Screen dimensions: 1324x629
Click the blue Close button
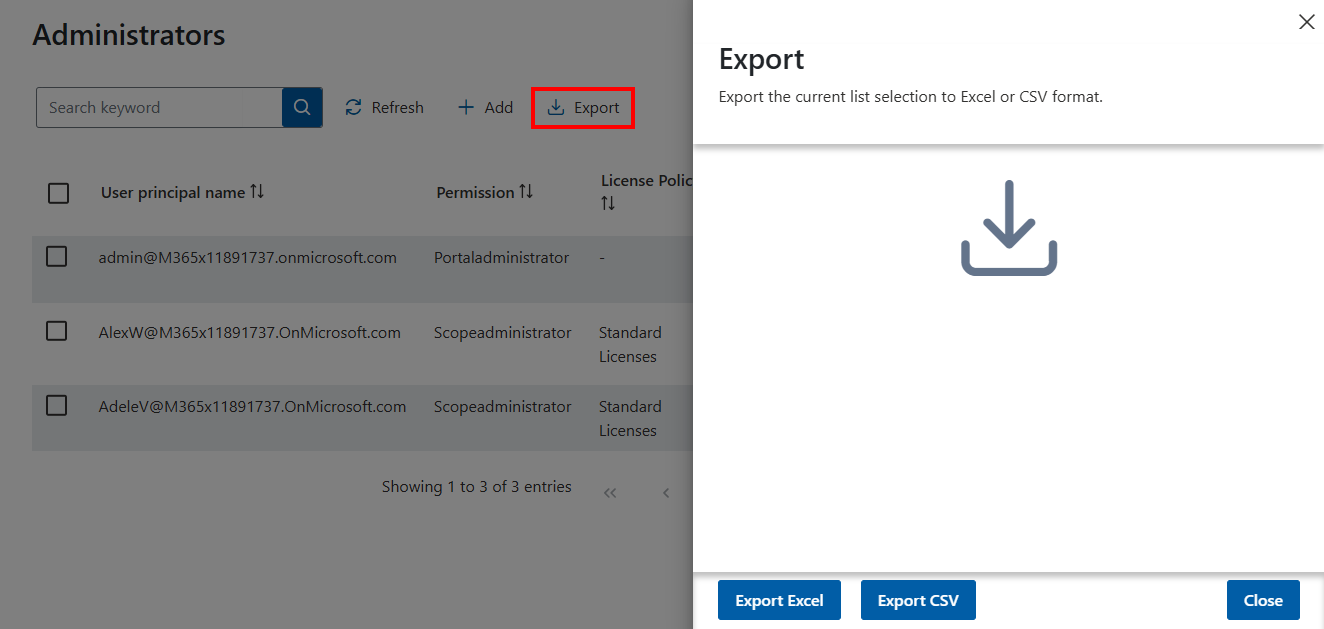tap(1262, 600)
